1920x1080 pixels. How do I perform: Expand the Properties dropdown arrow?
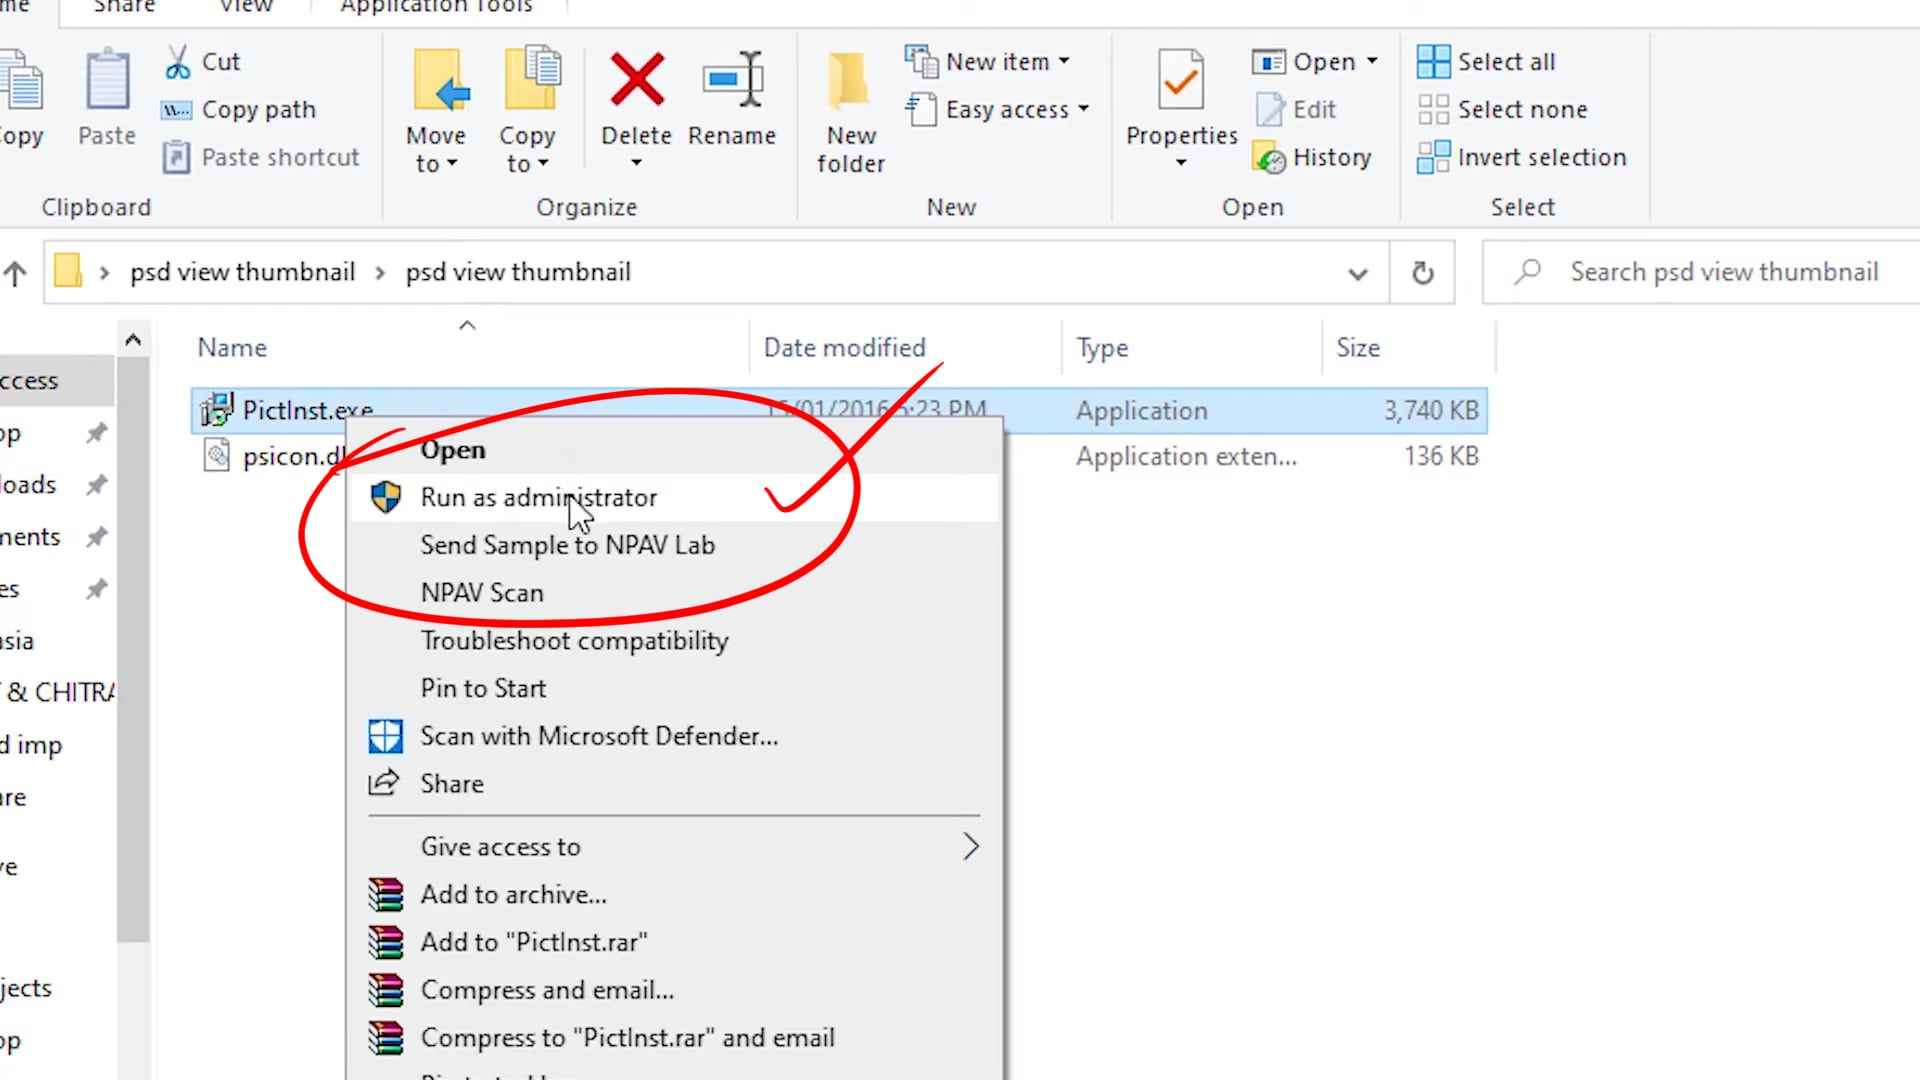tap(1181, 163)
